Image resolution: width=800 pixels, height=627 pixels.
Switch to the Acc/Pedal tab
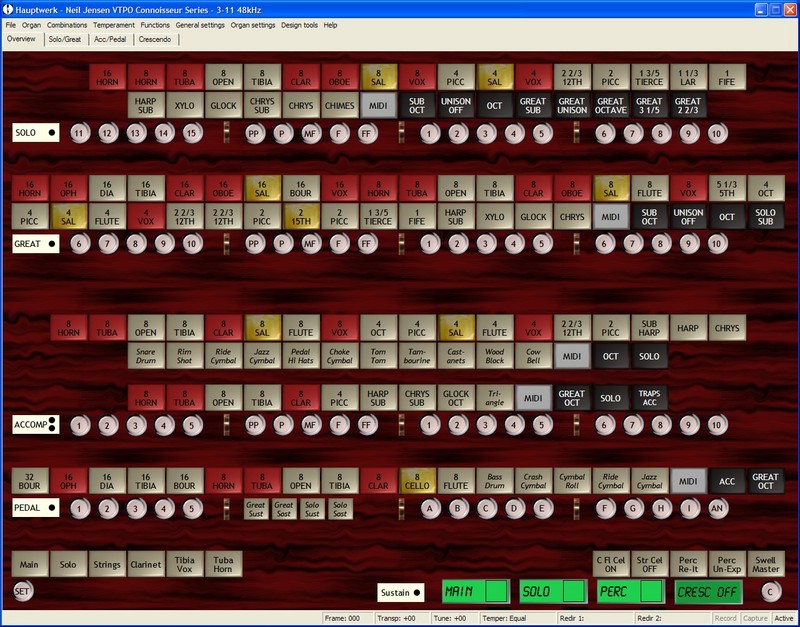(107, 39)
